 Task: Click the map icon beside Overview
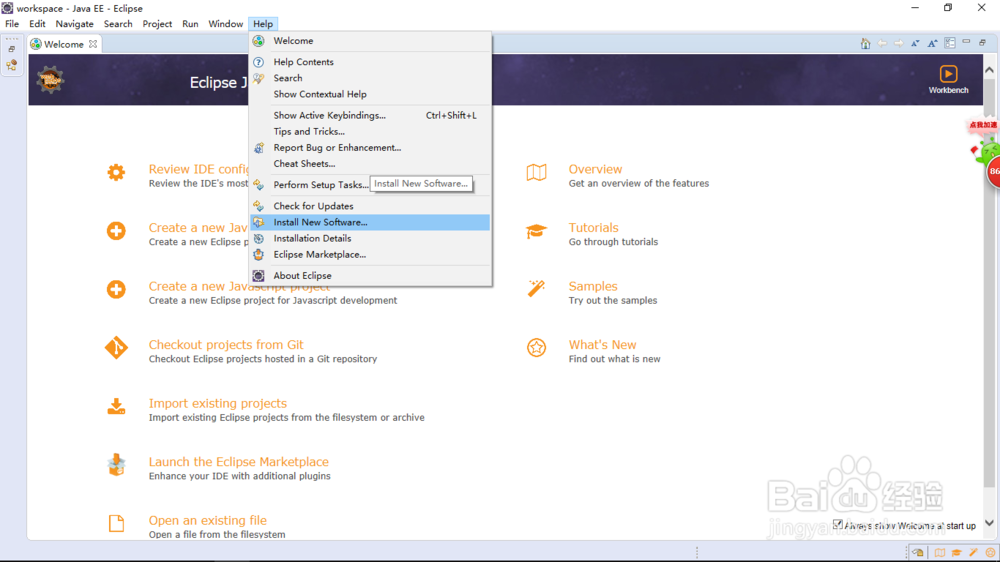[536, 172]
